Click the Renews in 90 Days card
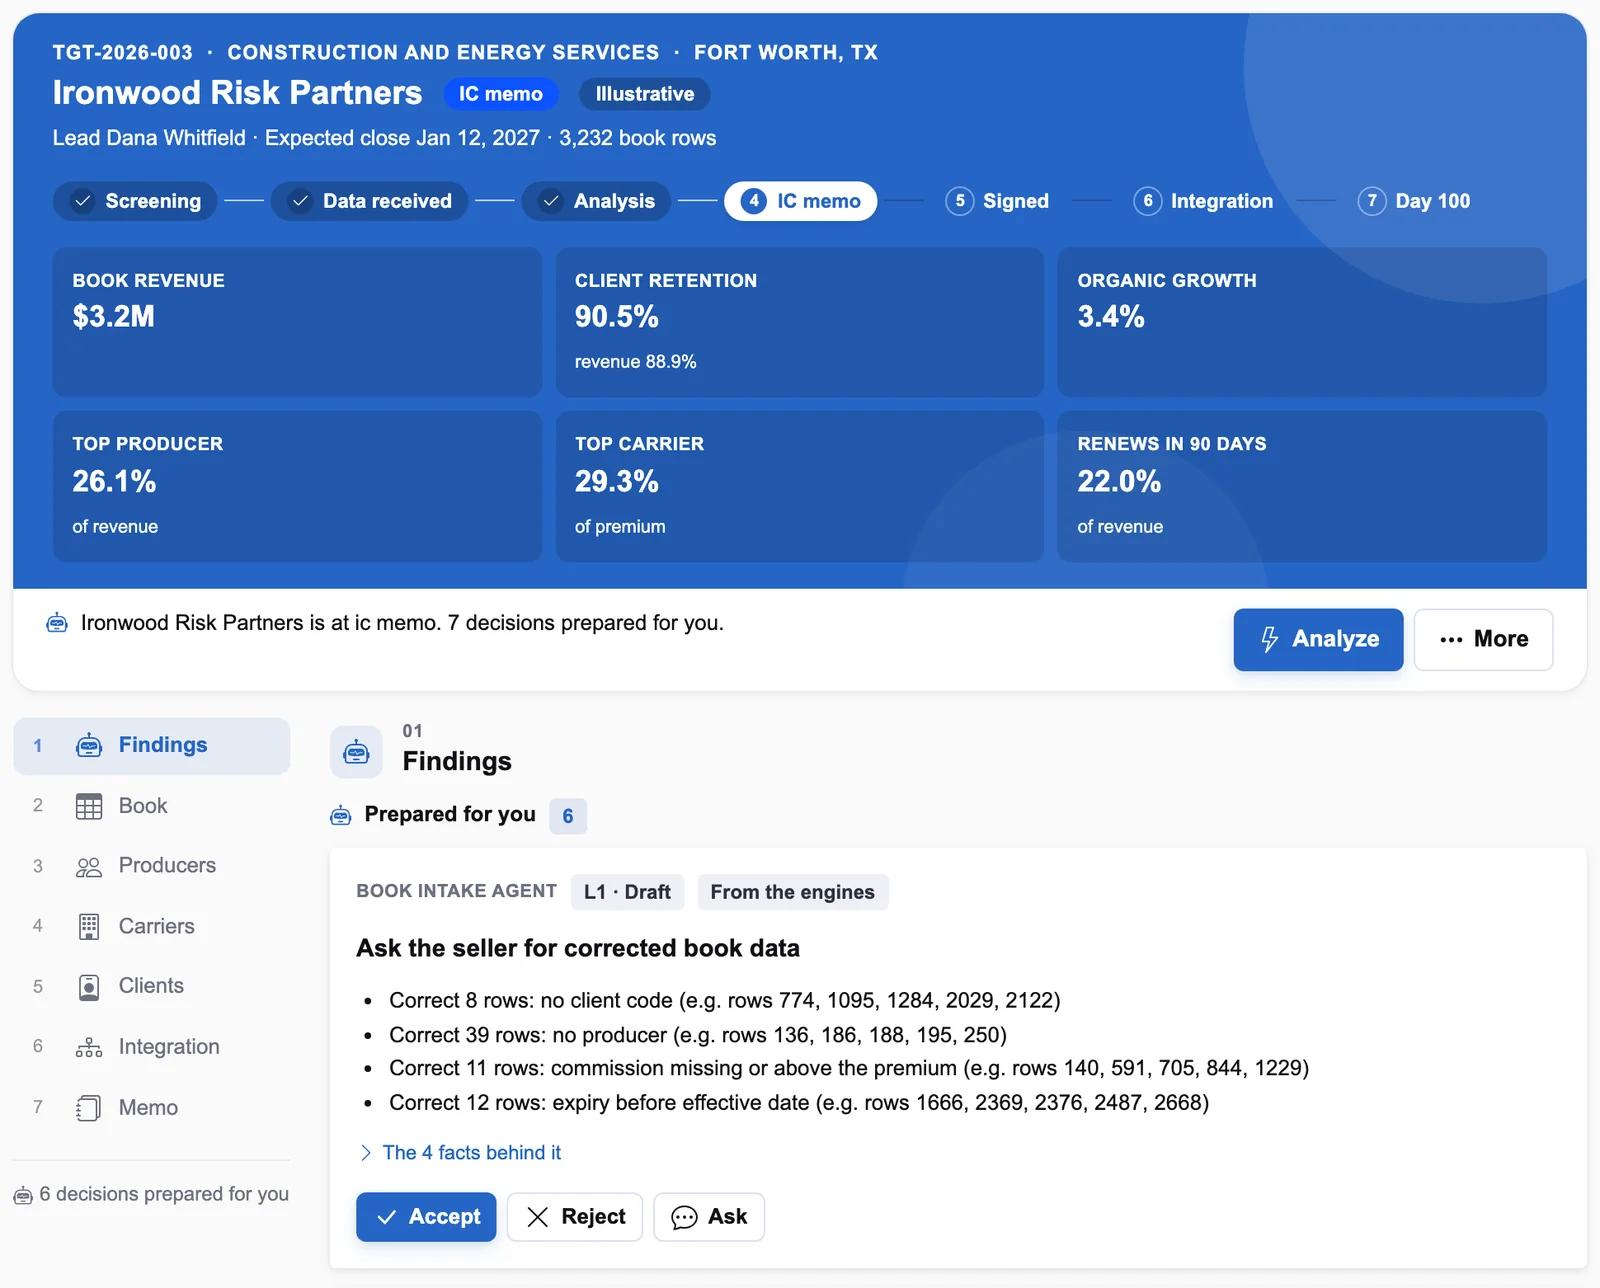This screenshot has width=1600, height=1288. click(x=1302, y=486)
